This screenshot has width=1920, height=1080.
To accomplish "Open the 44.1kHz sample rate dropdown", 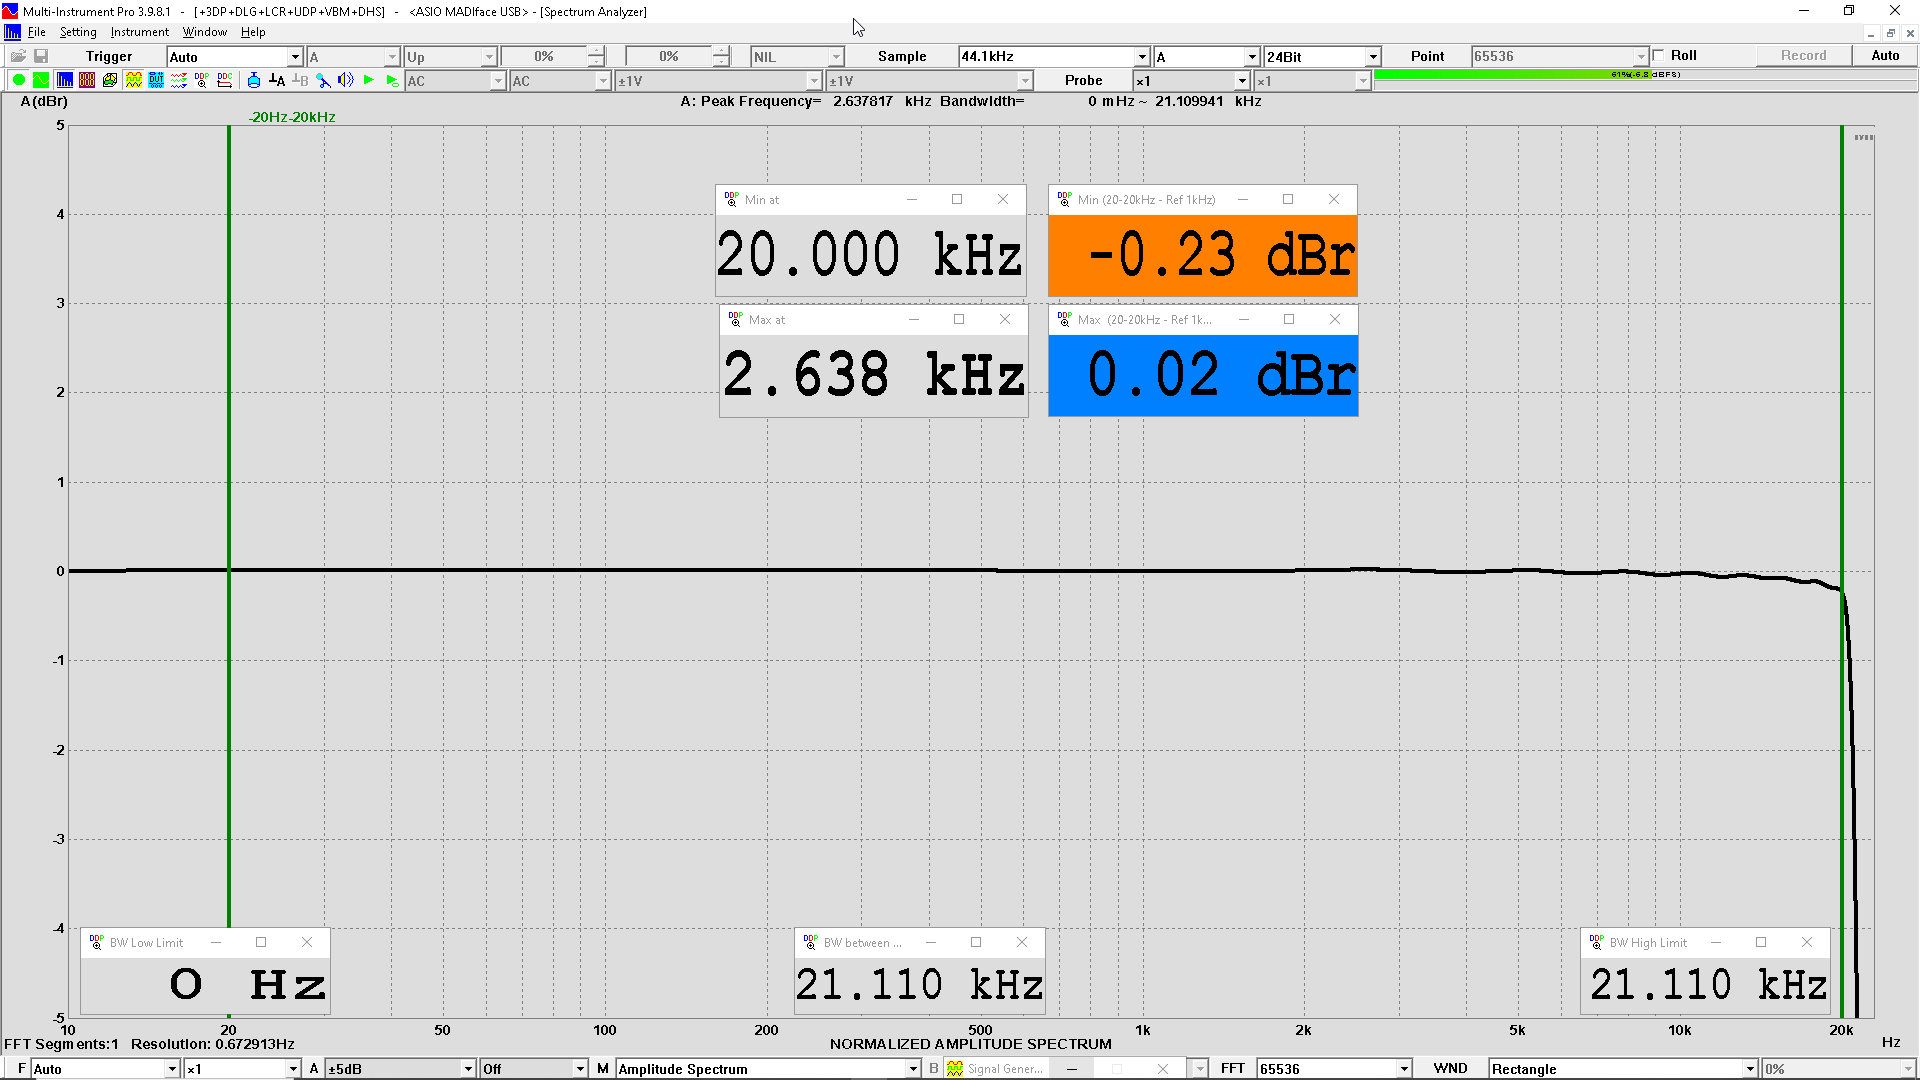I will (1054, 56).
